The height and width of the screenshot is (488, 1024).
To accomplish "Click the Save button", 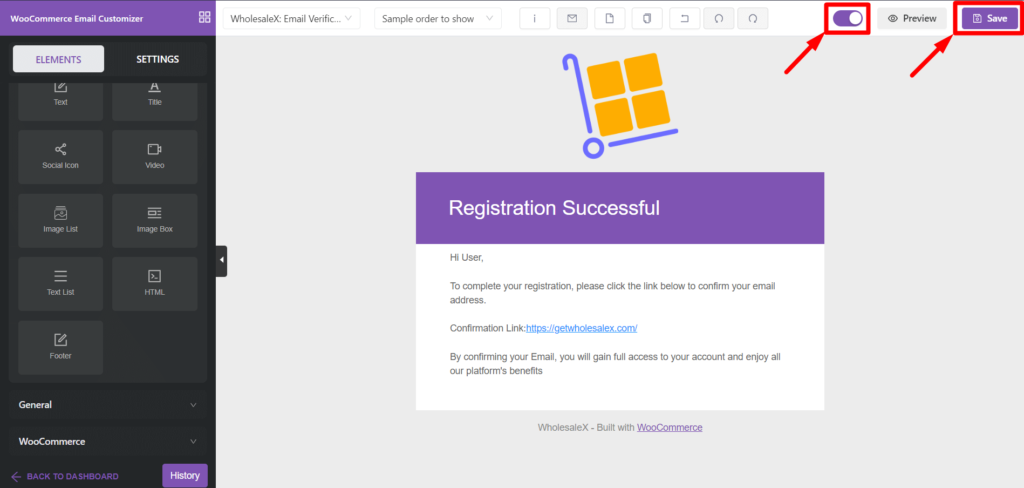I will (x=990, y=18).
